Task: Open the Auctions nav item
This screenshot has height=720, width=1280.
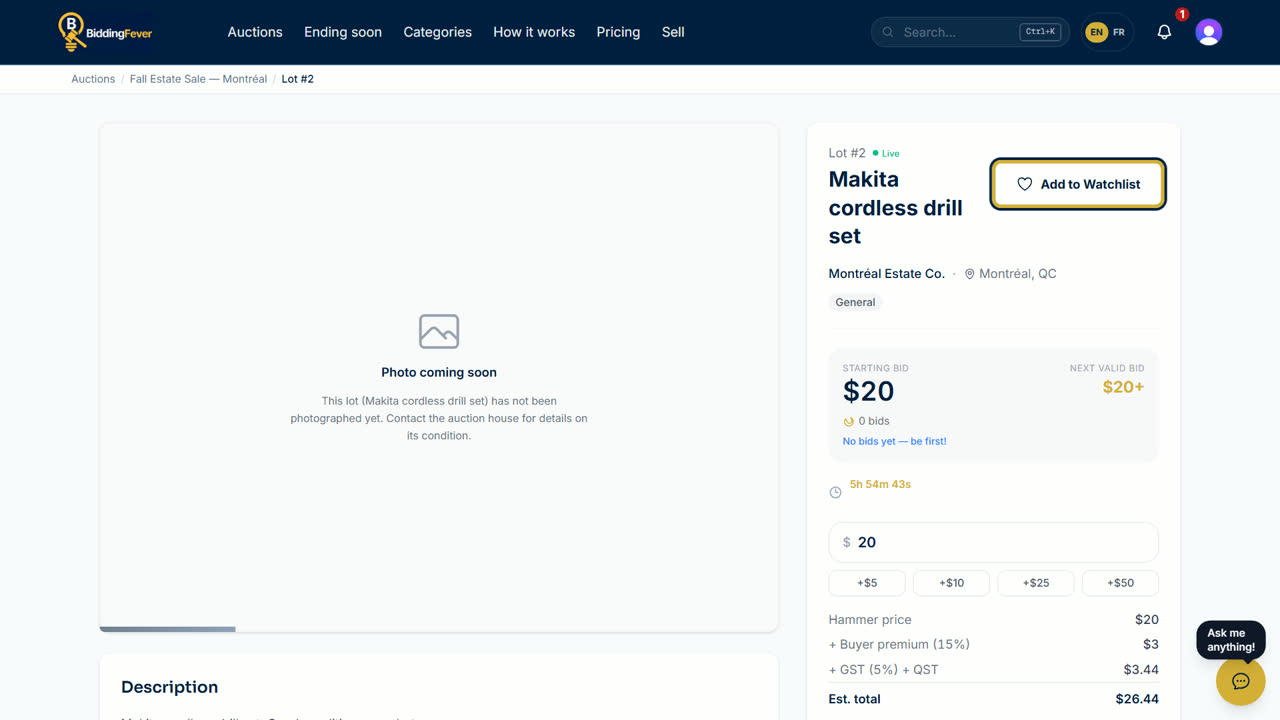Action: (x=255, y=32)
